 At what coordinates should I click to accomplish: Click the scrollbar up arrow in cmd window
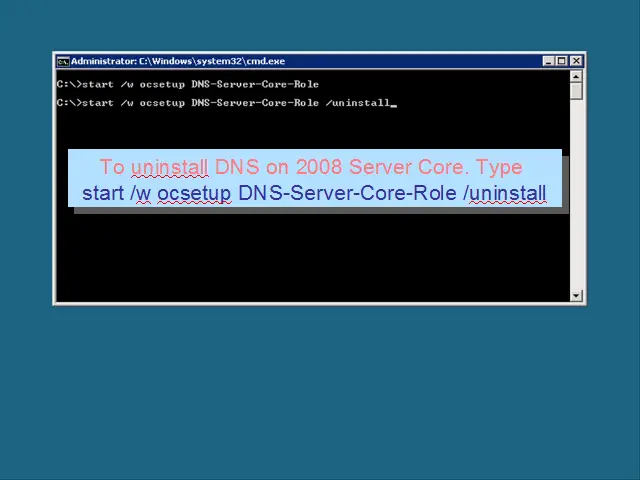pos(576,76)
